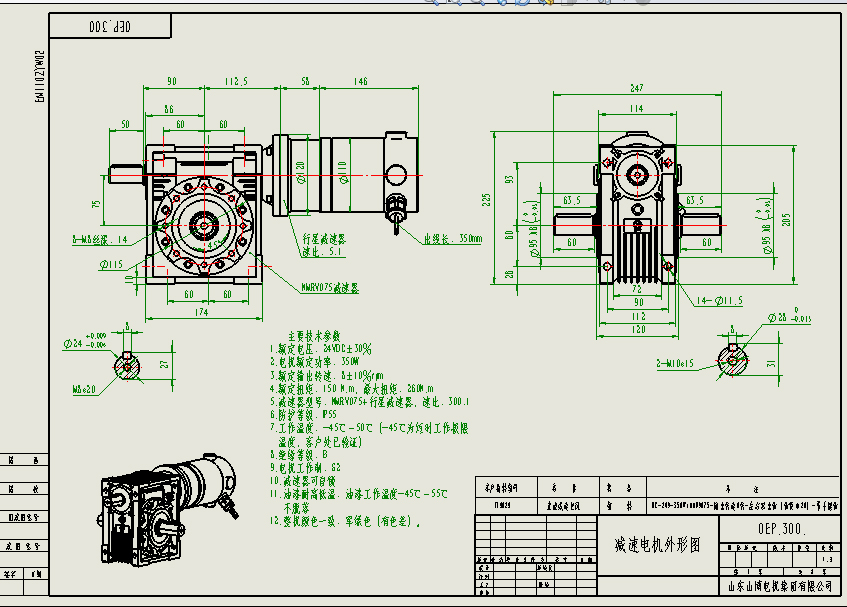The height and width of the screenshot is (607, 847).
Task: Select the 2-M10x15 thread callout
Action: (675, 363)
